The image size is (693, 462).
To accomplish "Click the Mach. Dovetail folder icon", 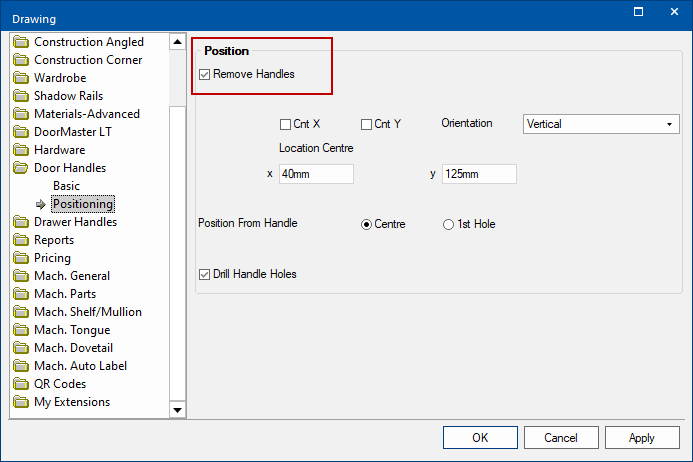I will point(22,348).
